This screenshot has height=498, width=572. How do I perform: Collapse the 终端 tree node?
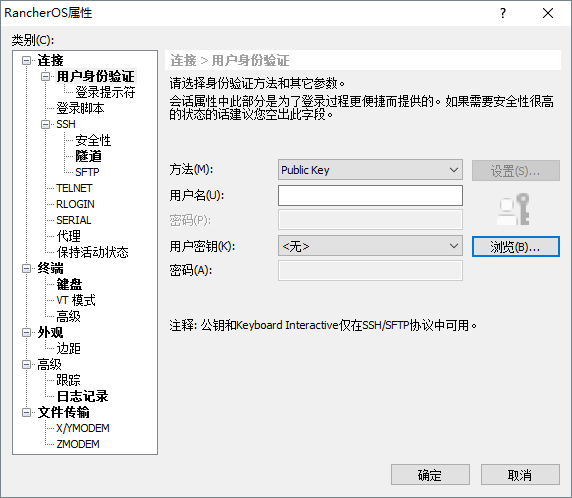[26, 269]
